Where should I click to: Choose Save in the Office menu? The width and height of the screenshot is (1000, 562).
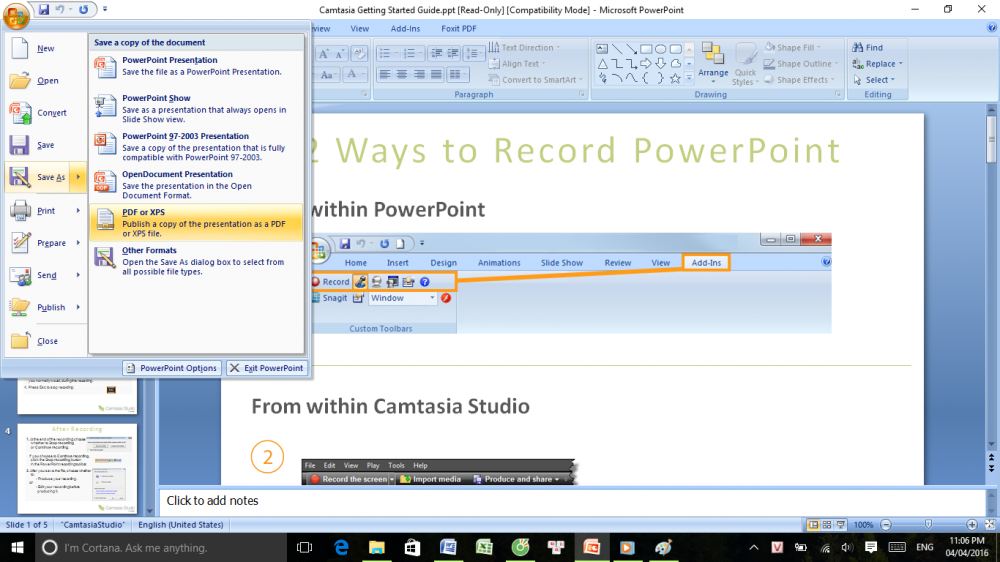click(45, 145)
